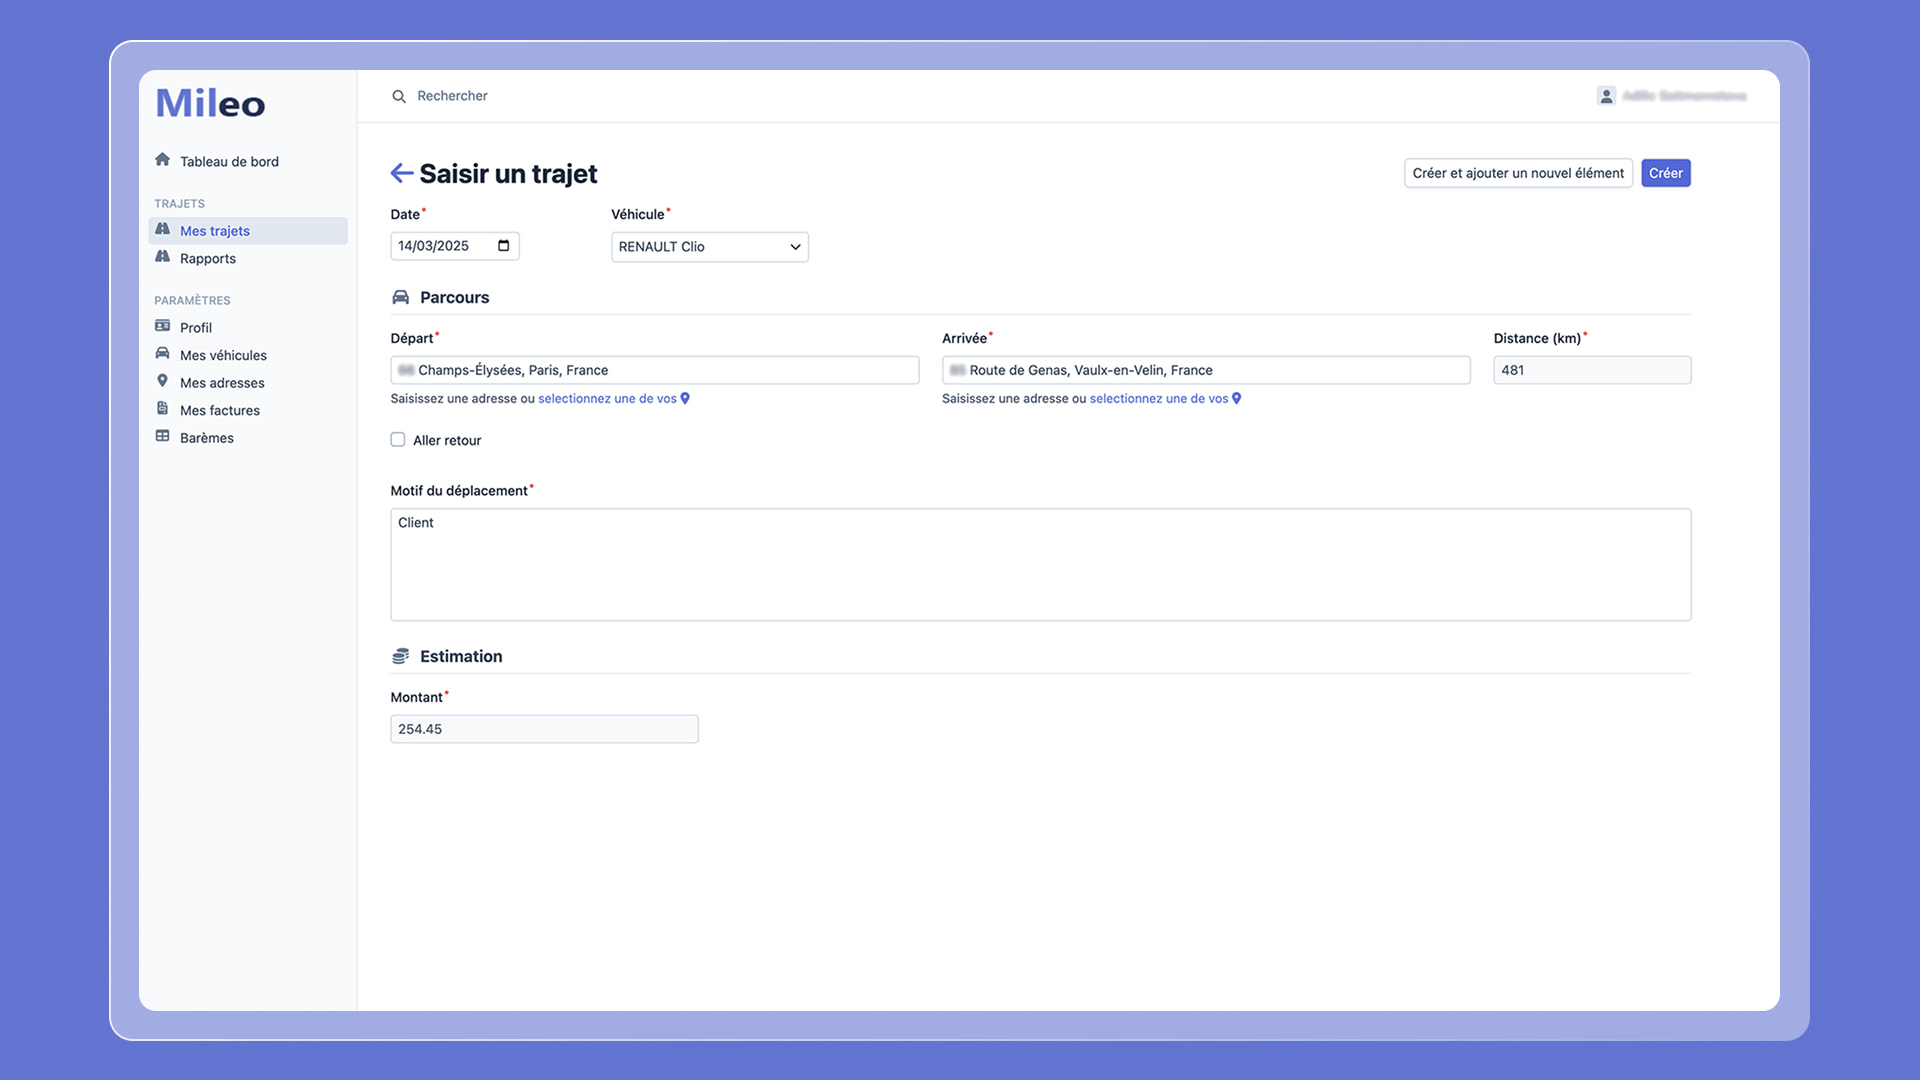Click the Mes véhicules car icon

coord(163,354)
